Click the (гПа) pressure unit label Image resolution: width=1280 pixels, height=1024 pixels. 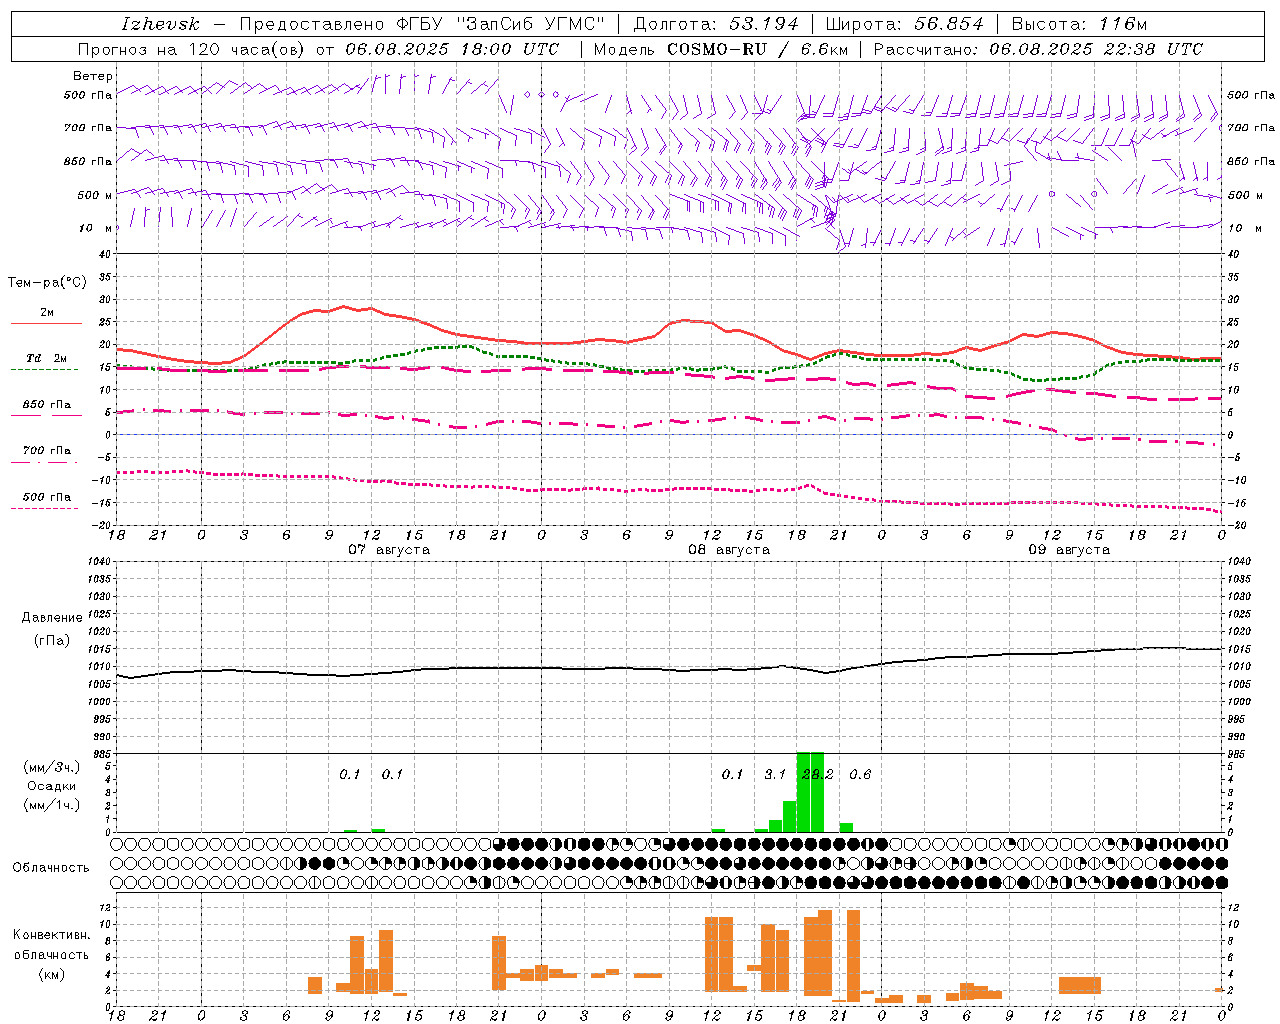(52, 641)
